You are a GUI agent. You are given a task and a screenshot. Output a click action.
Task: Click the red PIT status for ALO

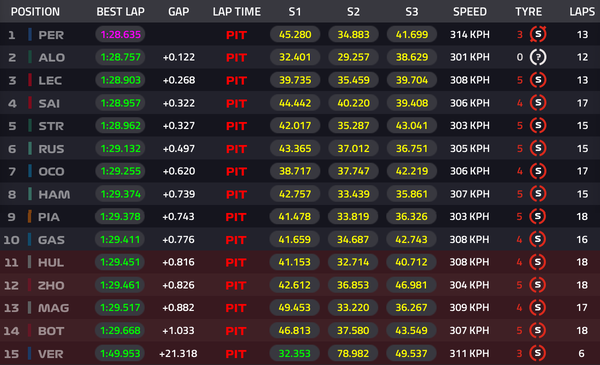(x=236, y=58)
